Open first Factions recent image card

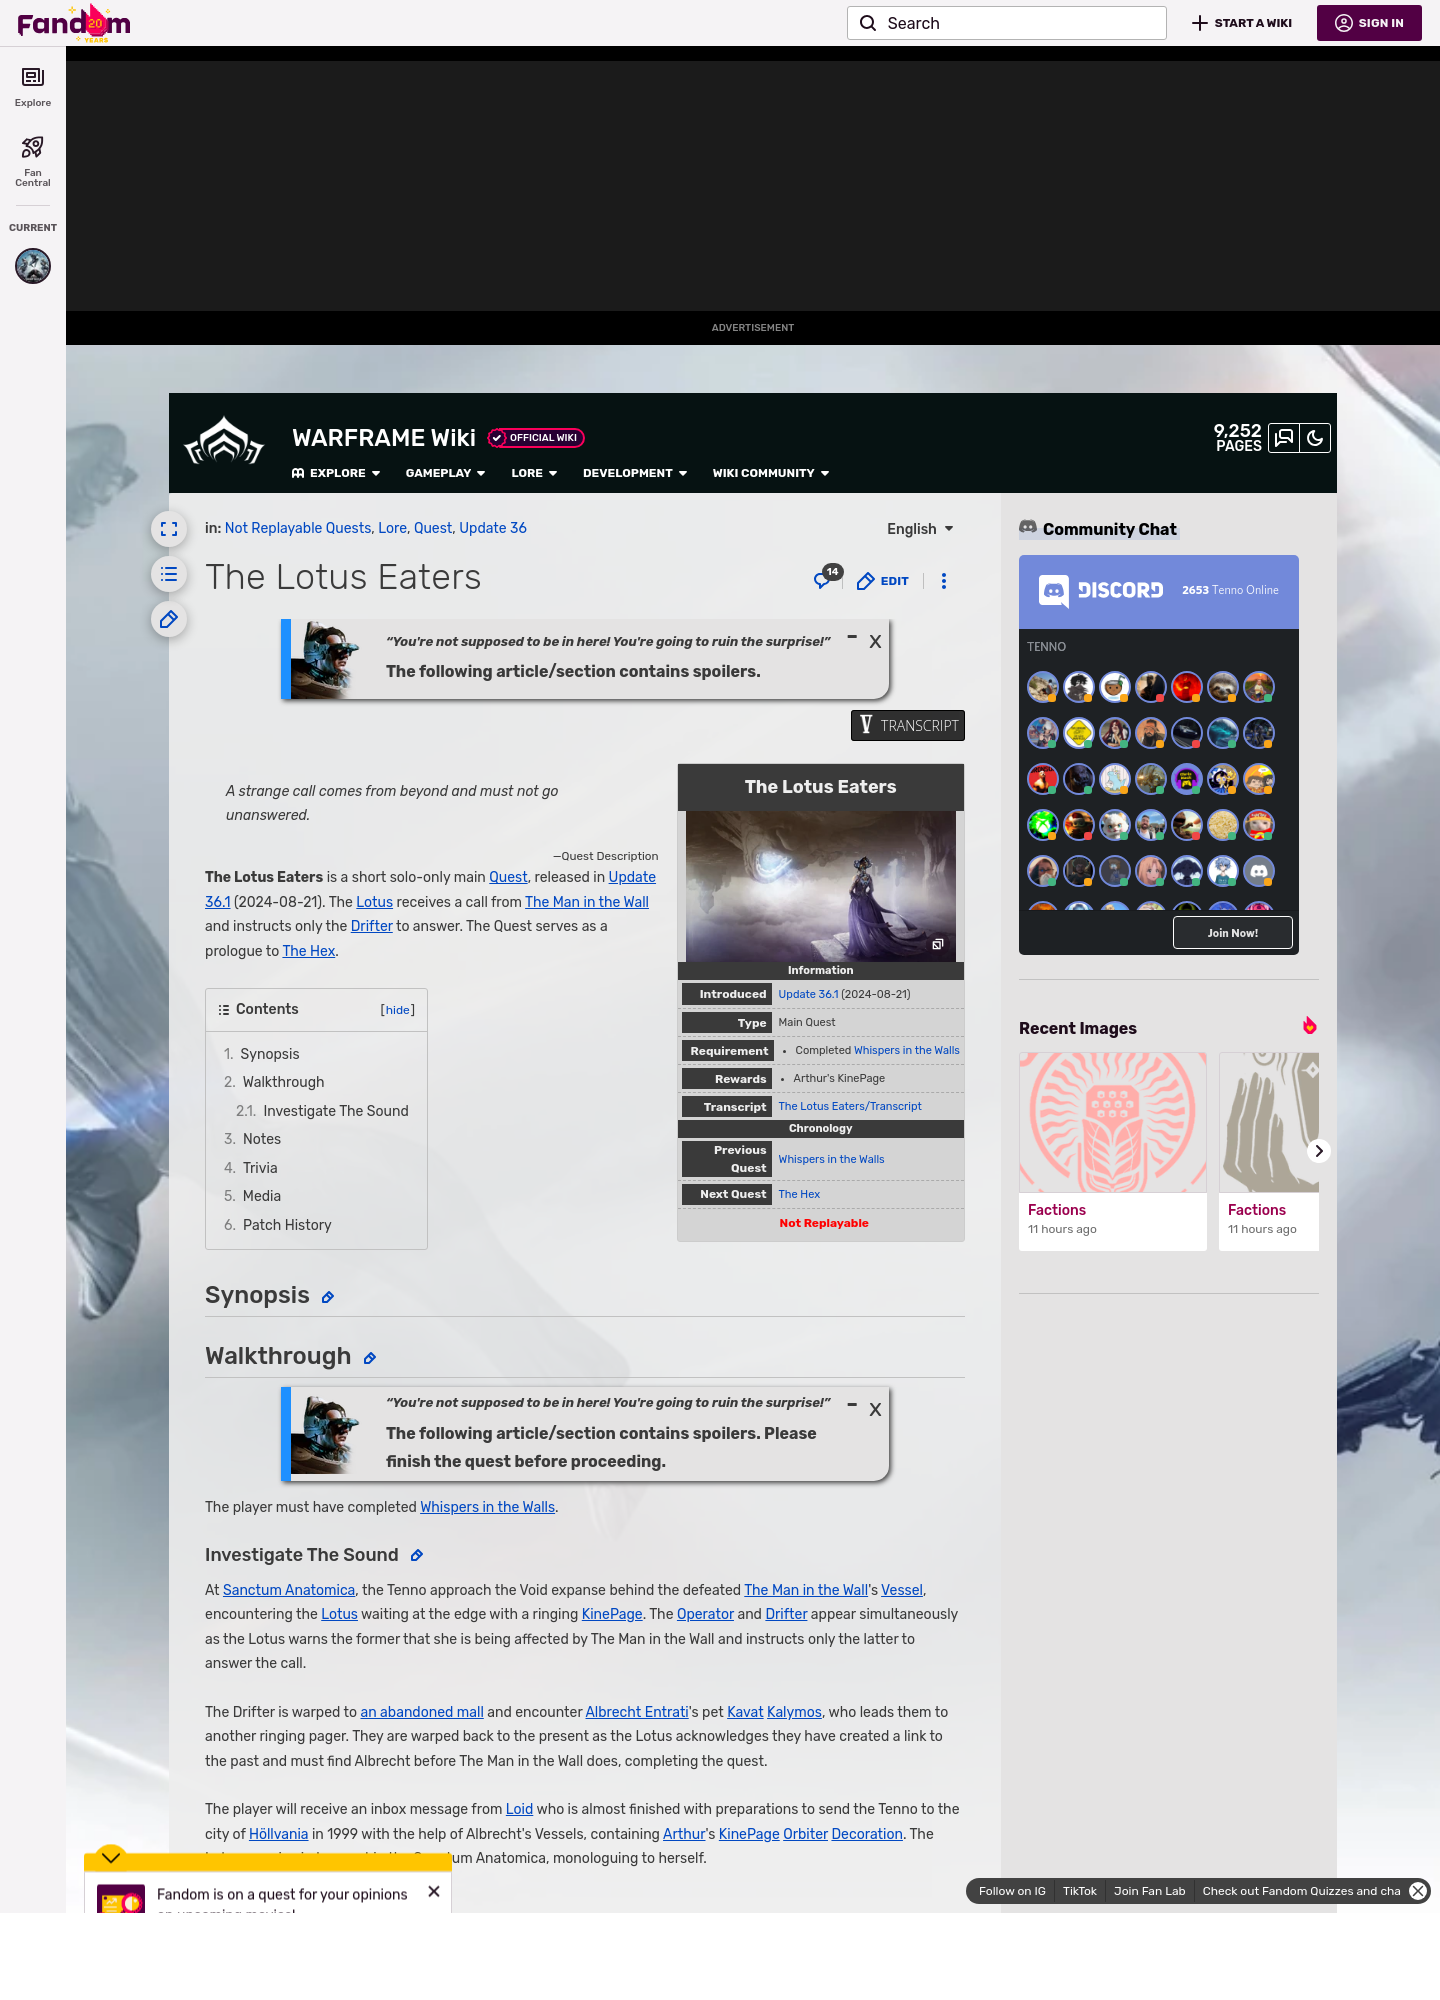tap(1113, 1151)
